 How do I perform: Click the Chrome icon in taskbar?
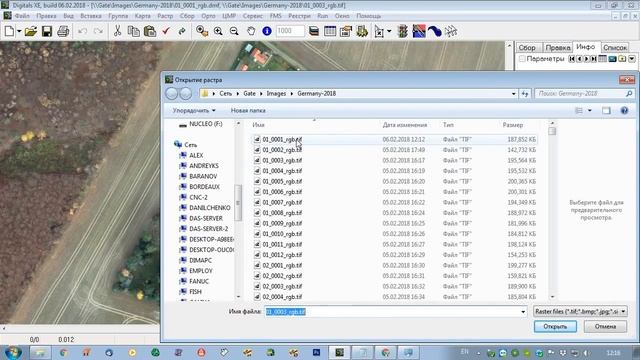click(63, 352)
